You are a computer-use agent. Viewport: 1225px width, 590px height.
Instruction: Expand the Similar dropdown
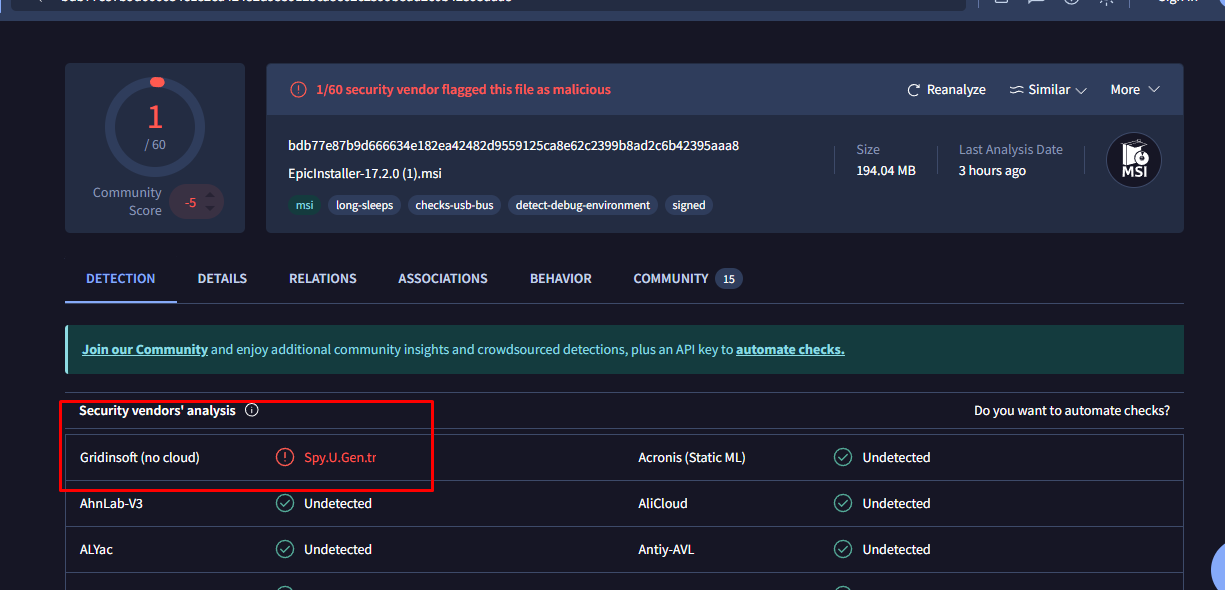(x=1047, y=90)
